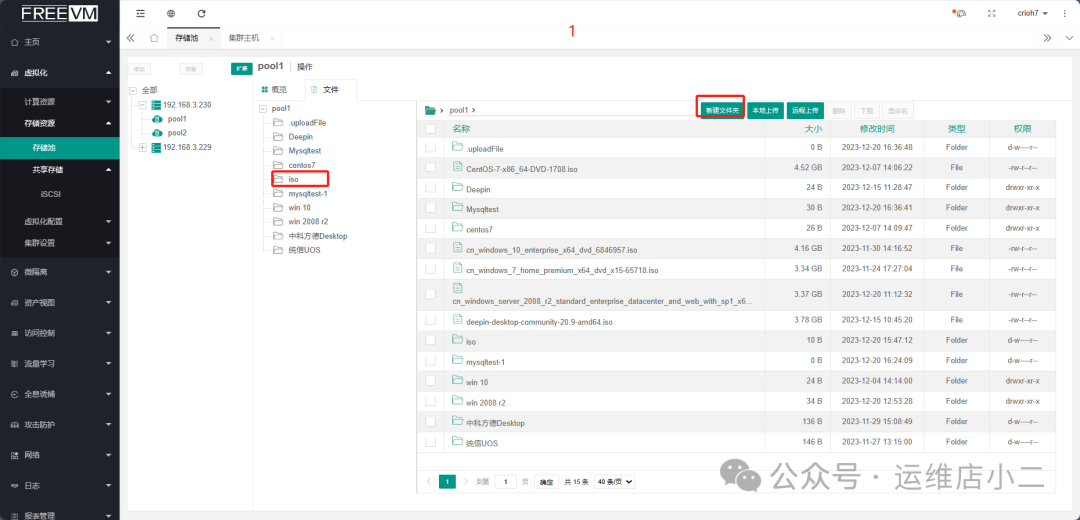Check the centos7 row checkbox
Screen dimensions: 1080x520
tap(430, 228)
